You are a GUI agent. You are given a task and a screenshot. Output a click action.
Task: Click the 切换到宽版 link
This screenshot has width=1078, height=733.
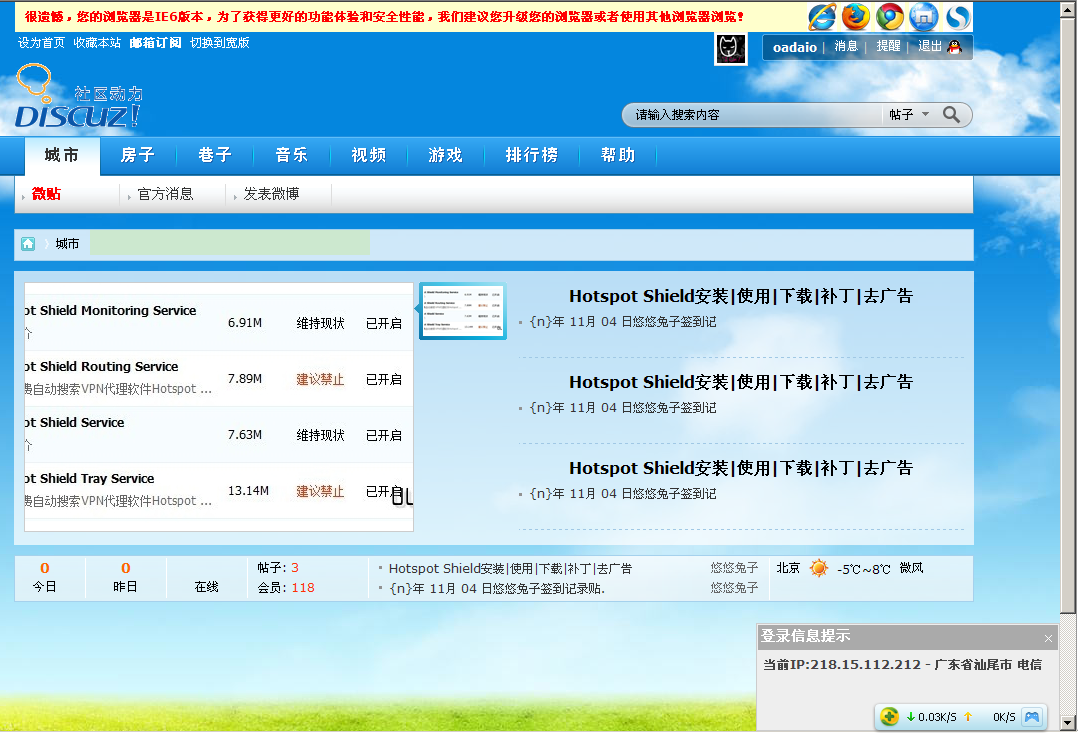coord(220,43)
